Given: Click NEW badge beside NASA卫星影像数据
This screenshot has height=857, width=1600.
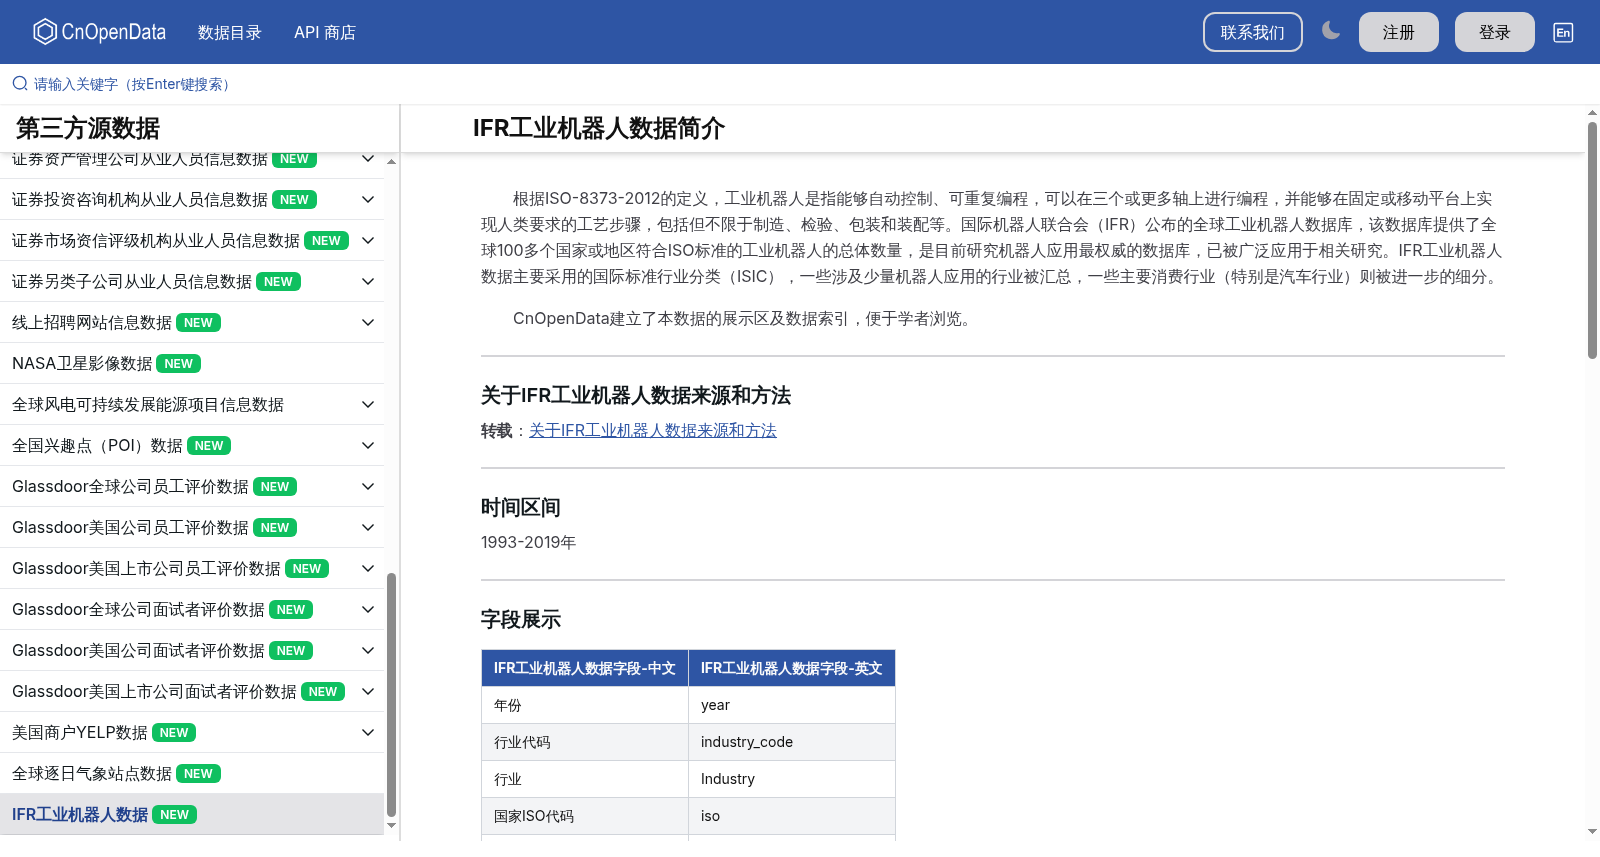Looking at the screenshot, I should tap(179, 363).
